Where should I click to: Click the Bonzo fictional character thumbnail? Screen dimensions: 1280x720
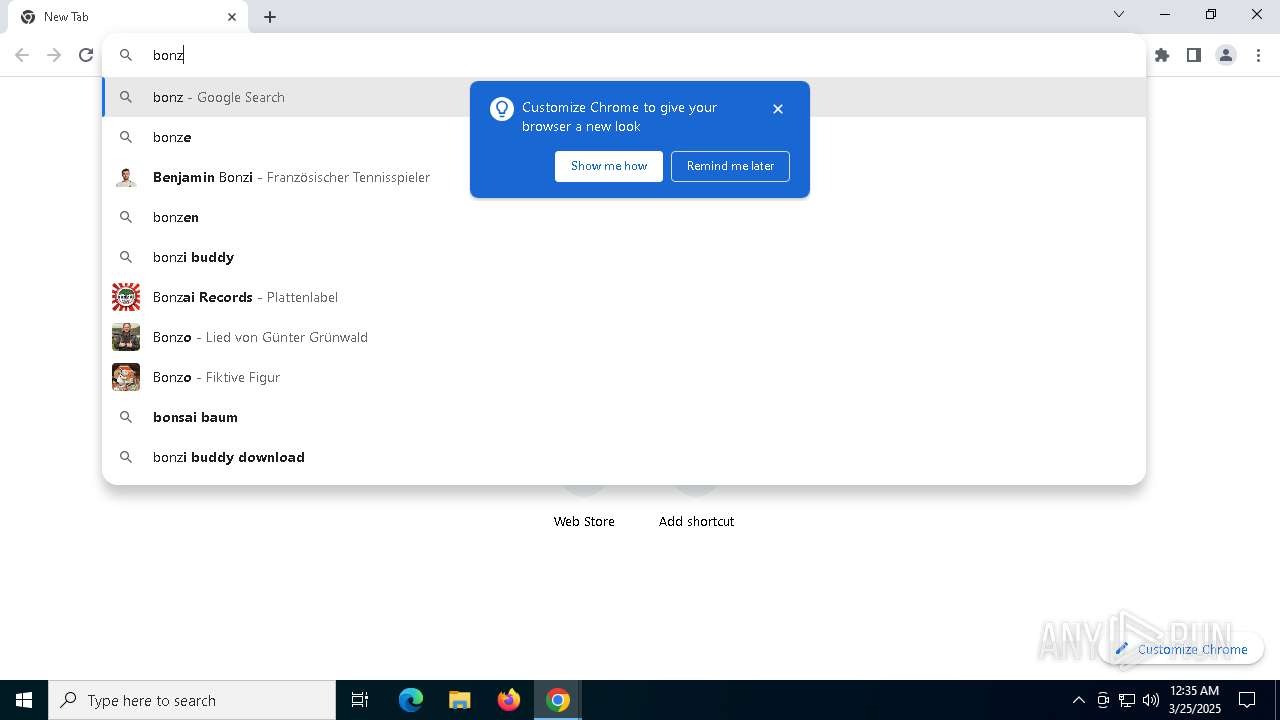(126, 377)
